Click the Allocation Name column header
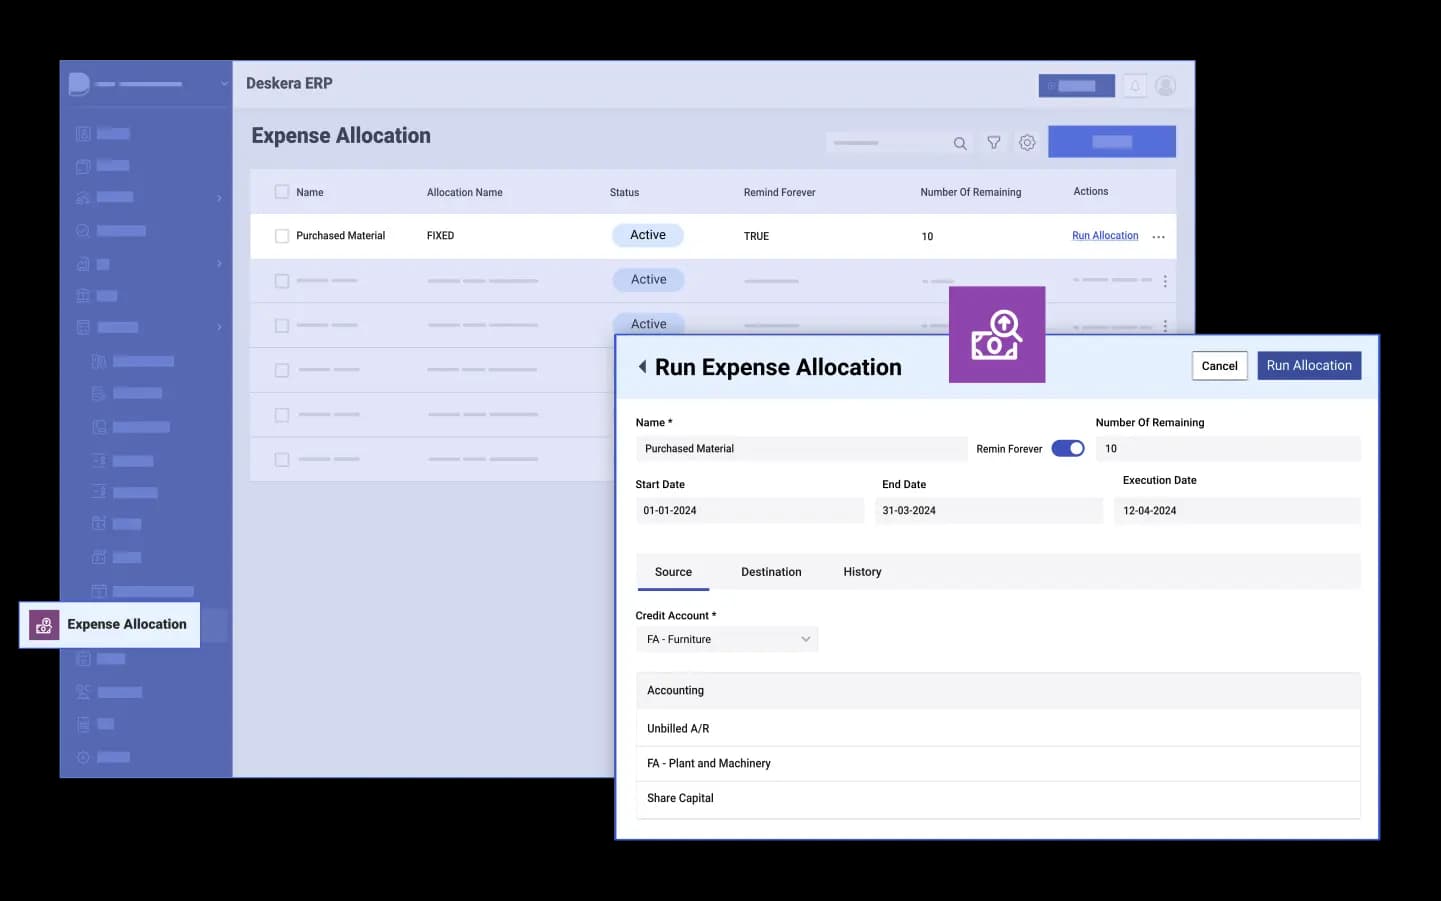This screenshot has height=901, width=1441. 465,193
